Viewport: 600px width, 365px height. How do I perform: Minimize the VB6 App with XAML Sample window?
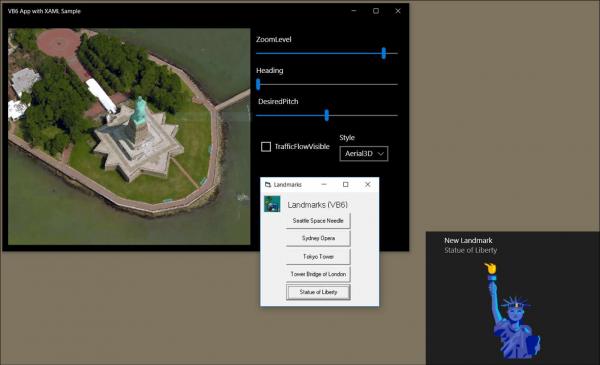(354, 11)
